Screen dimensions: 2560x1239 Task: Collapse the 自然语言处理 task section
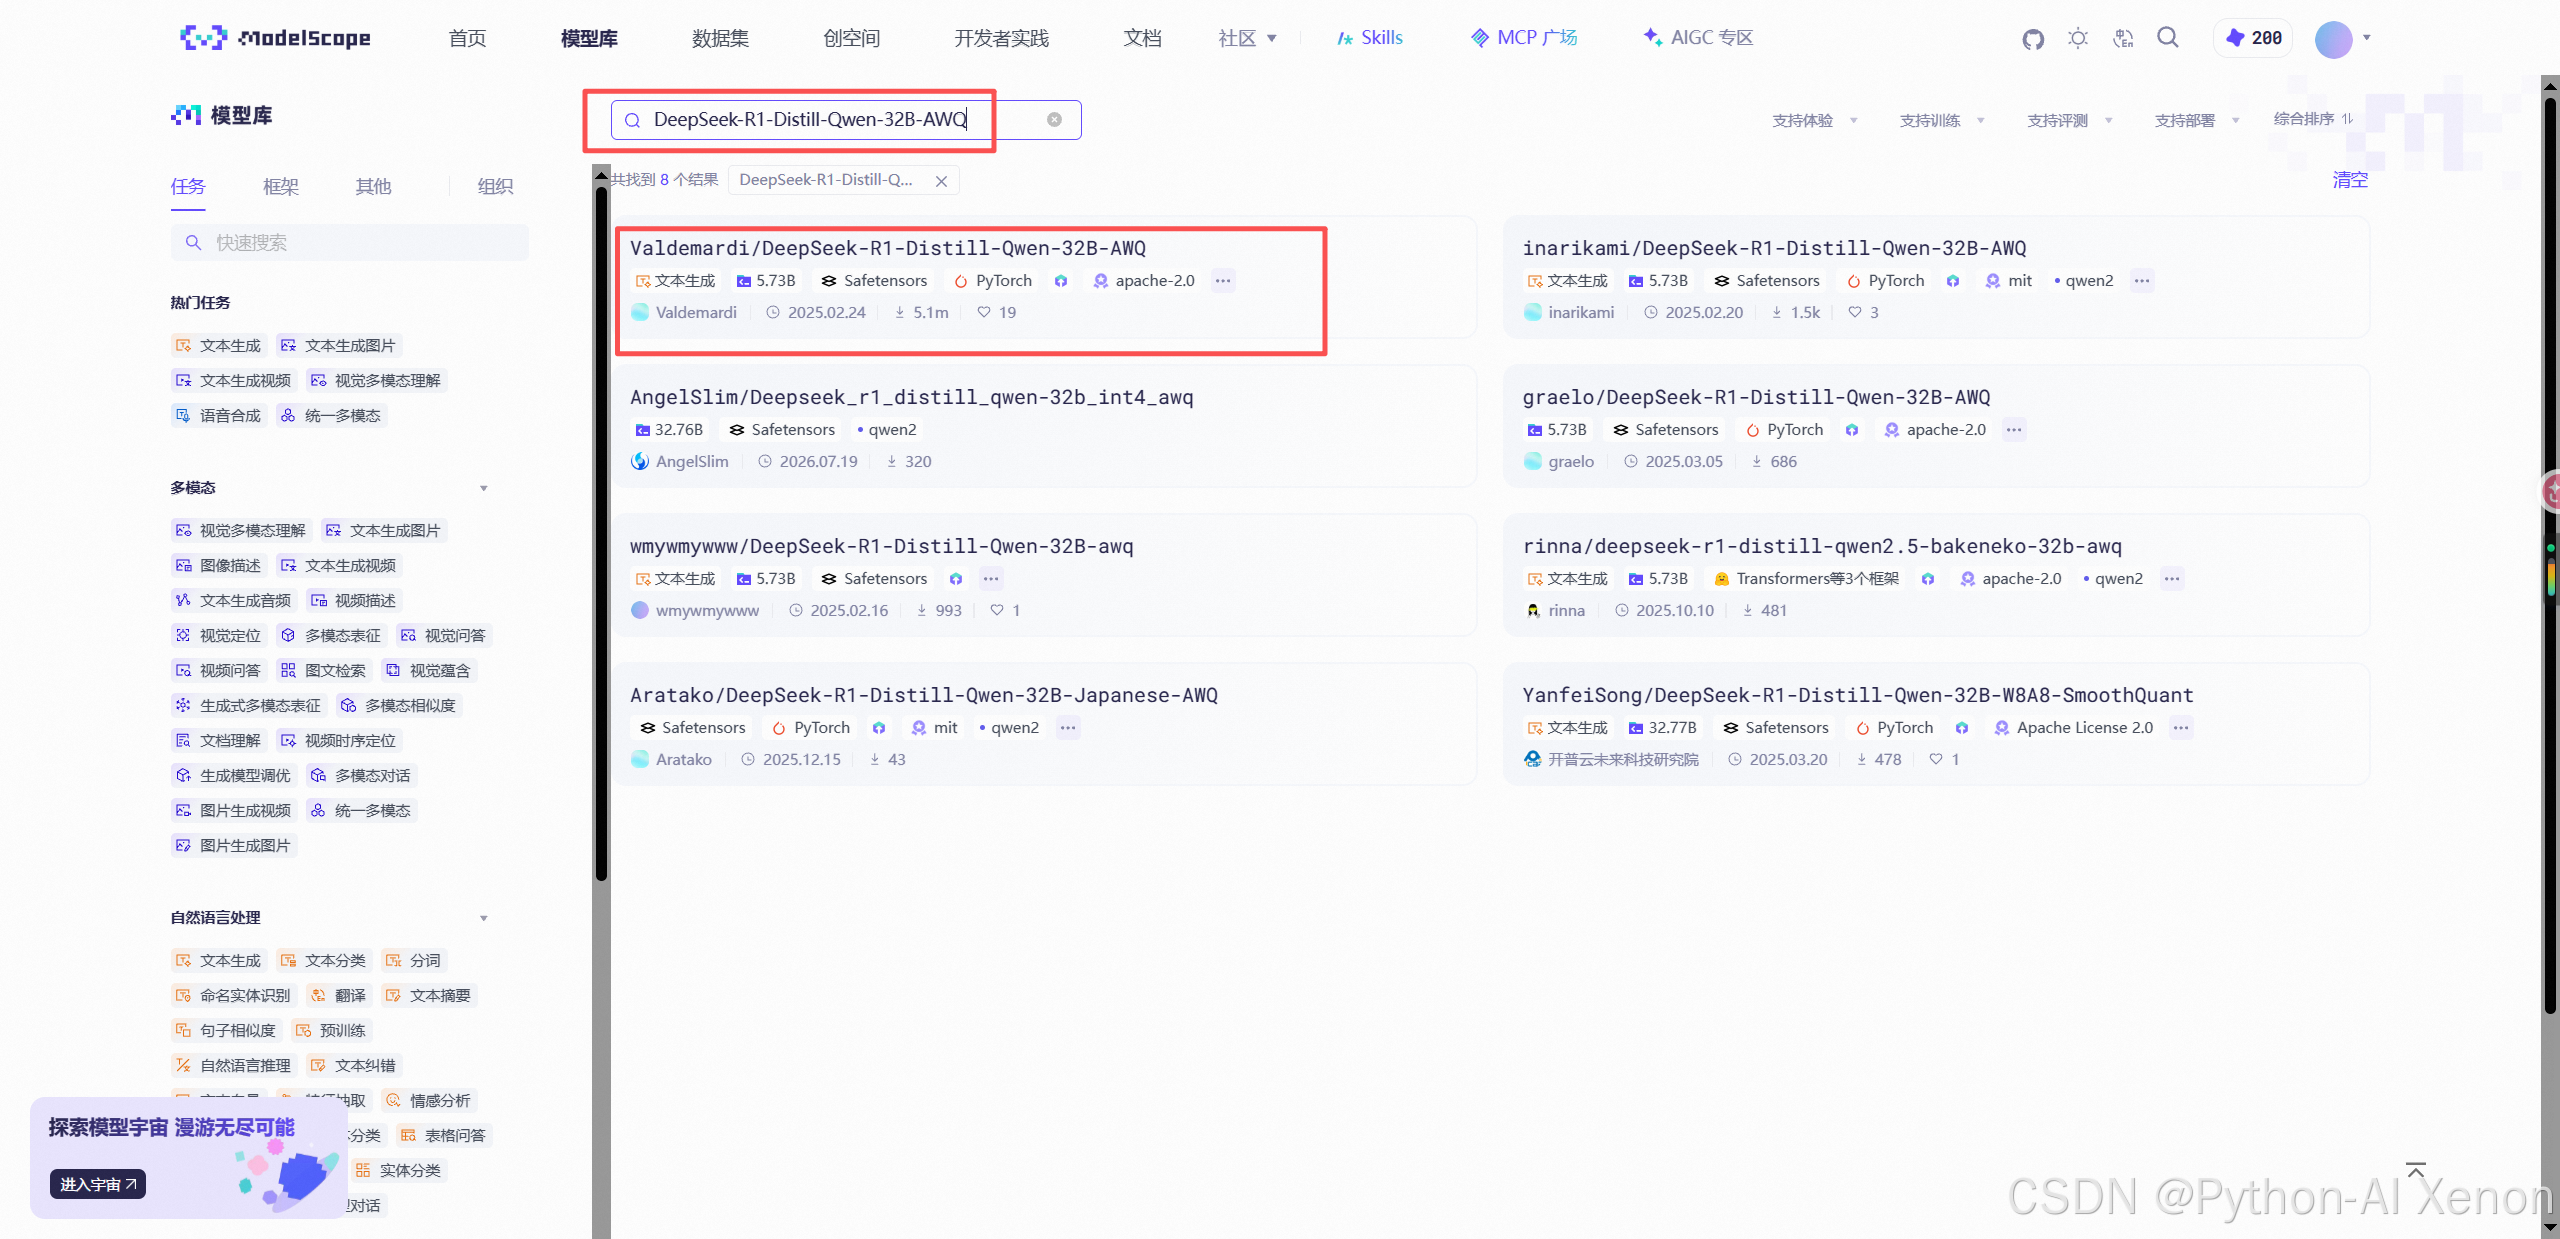click(x=484, y=918)
